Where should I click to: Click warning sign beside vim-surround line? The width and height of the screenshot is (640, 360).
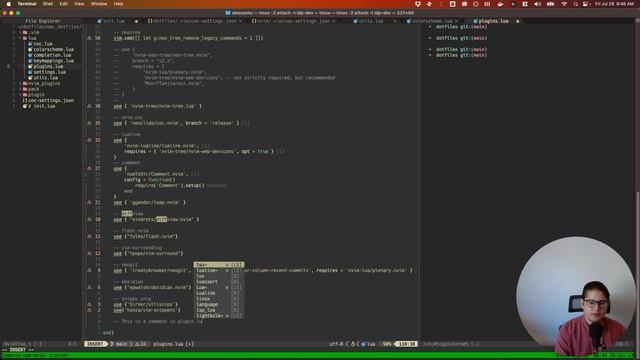point(89,253)
